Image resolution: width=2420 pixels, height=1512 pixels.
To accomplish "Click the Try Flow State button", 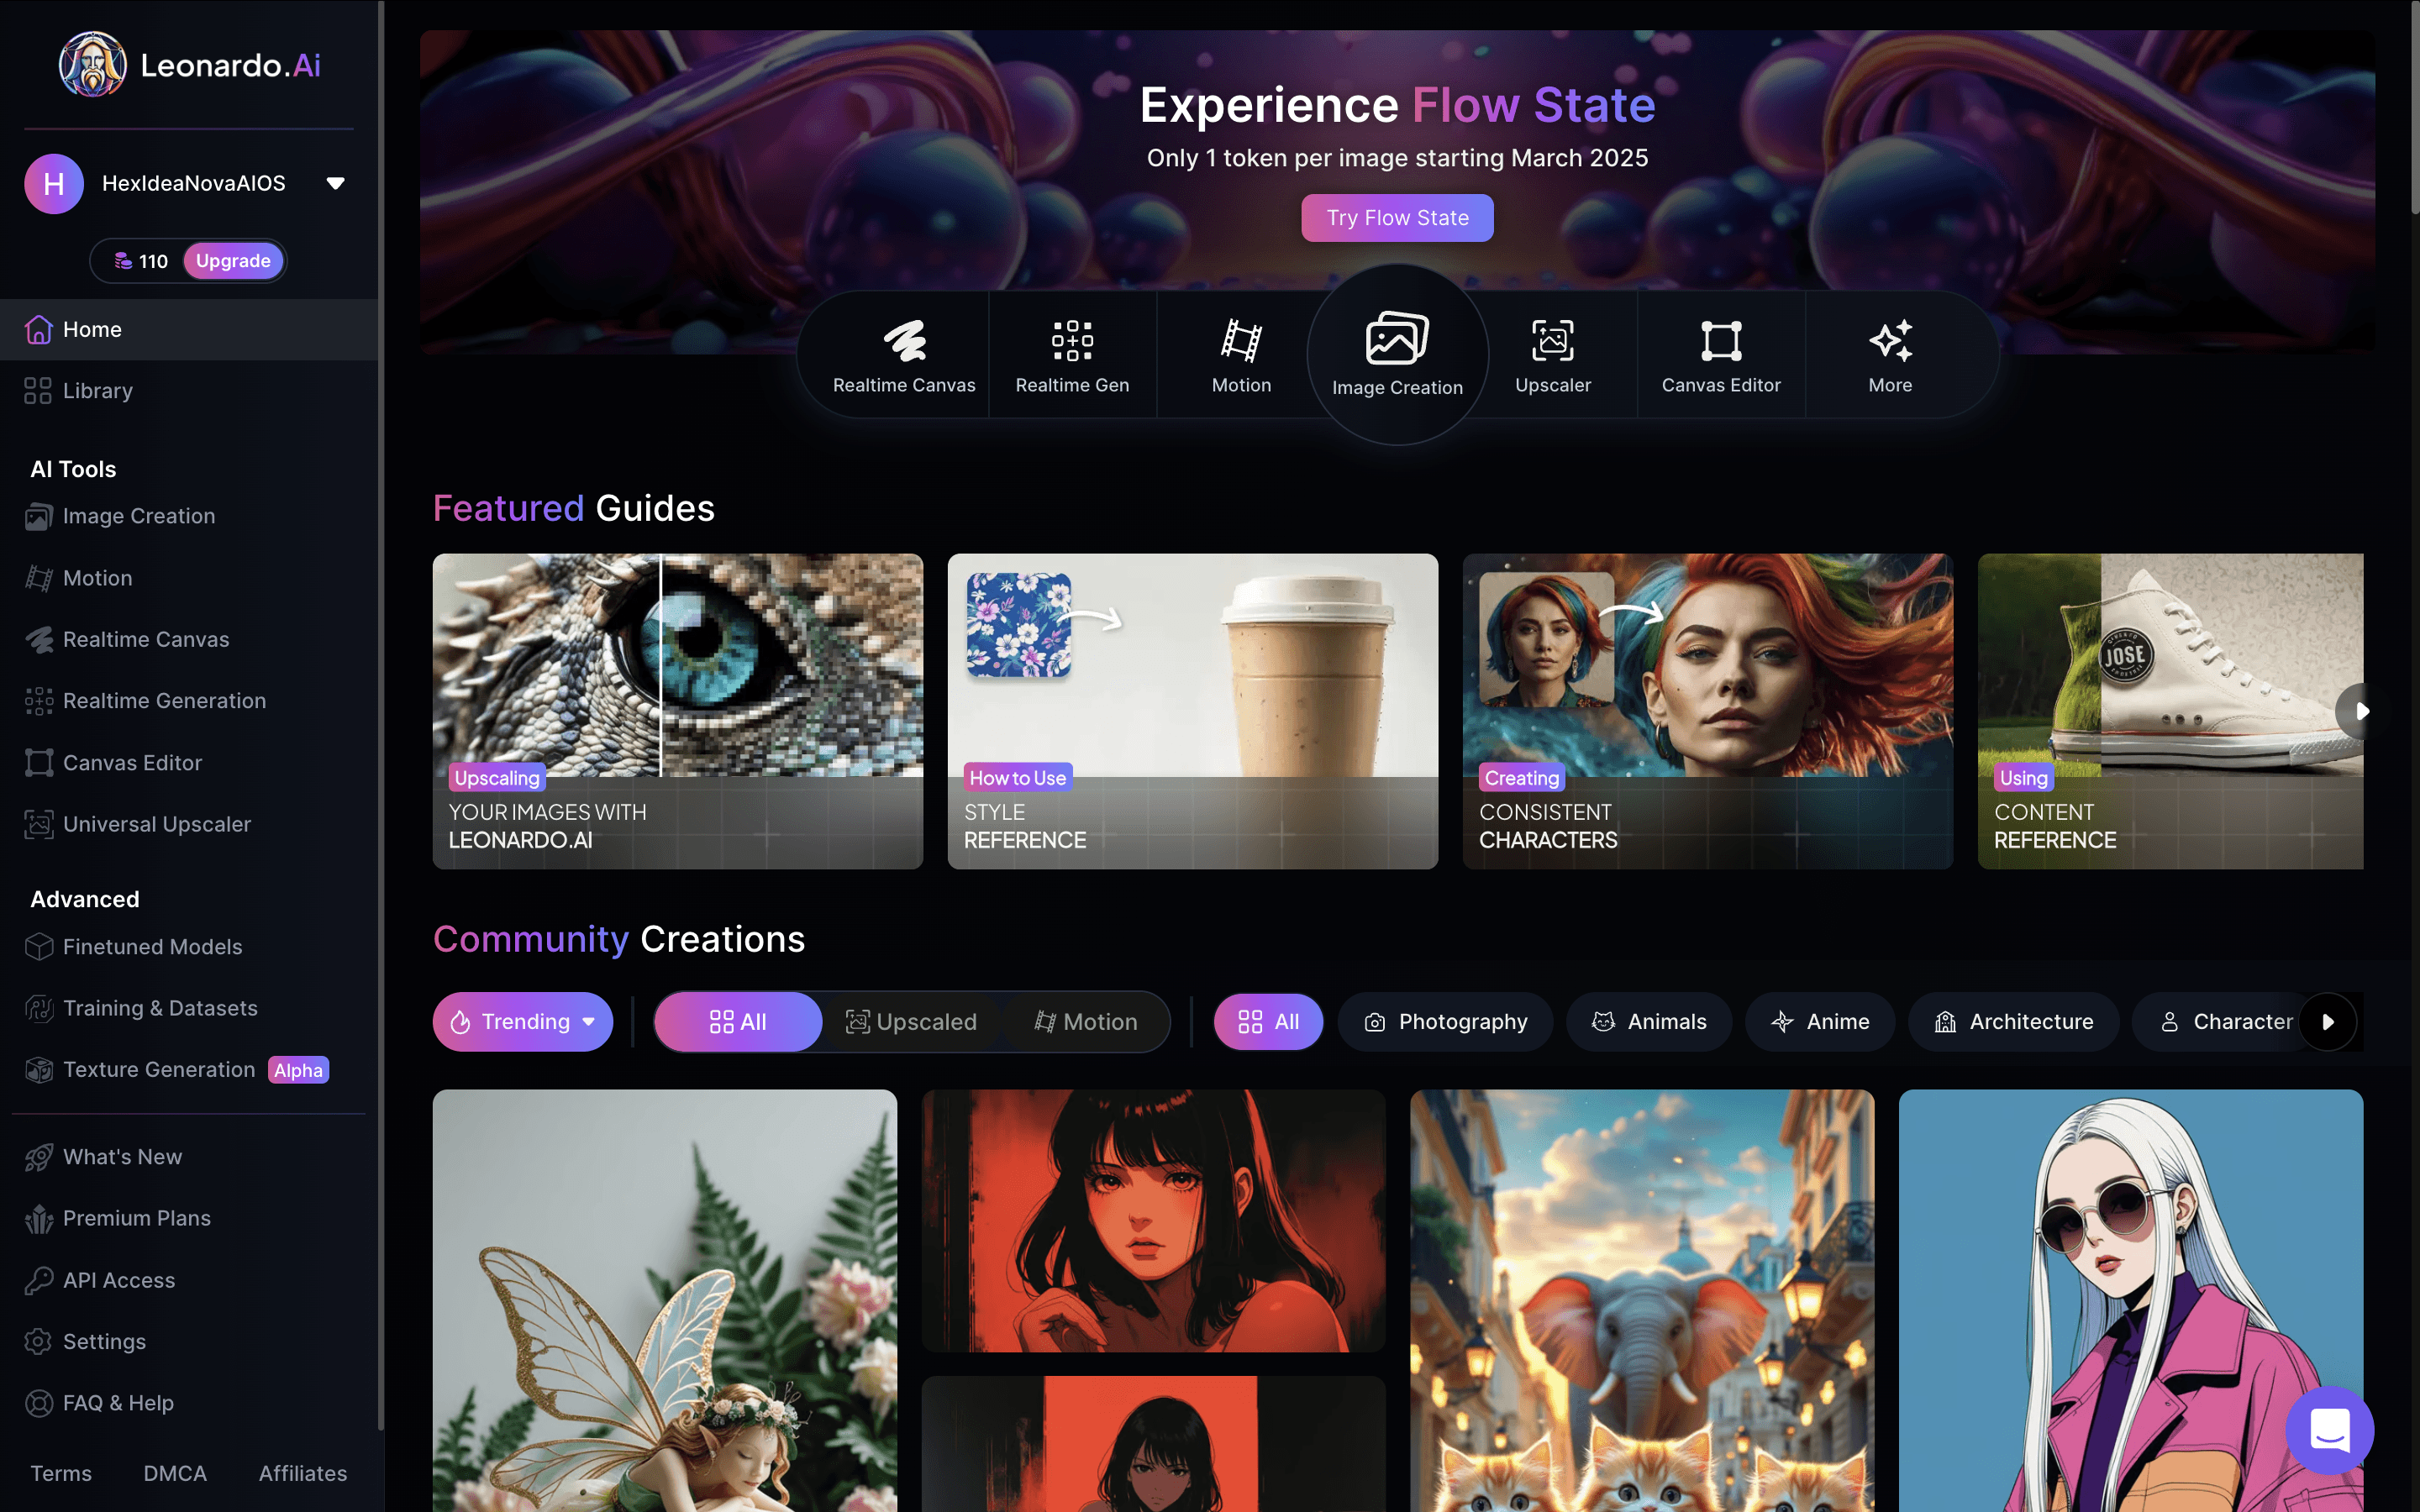I will click(x=1397, y=218).
